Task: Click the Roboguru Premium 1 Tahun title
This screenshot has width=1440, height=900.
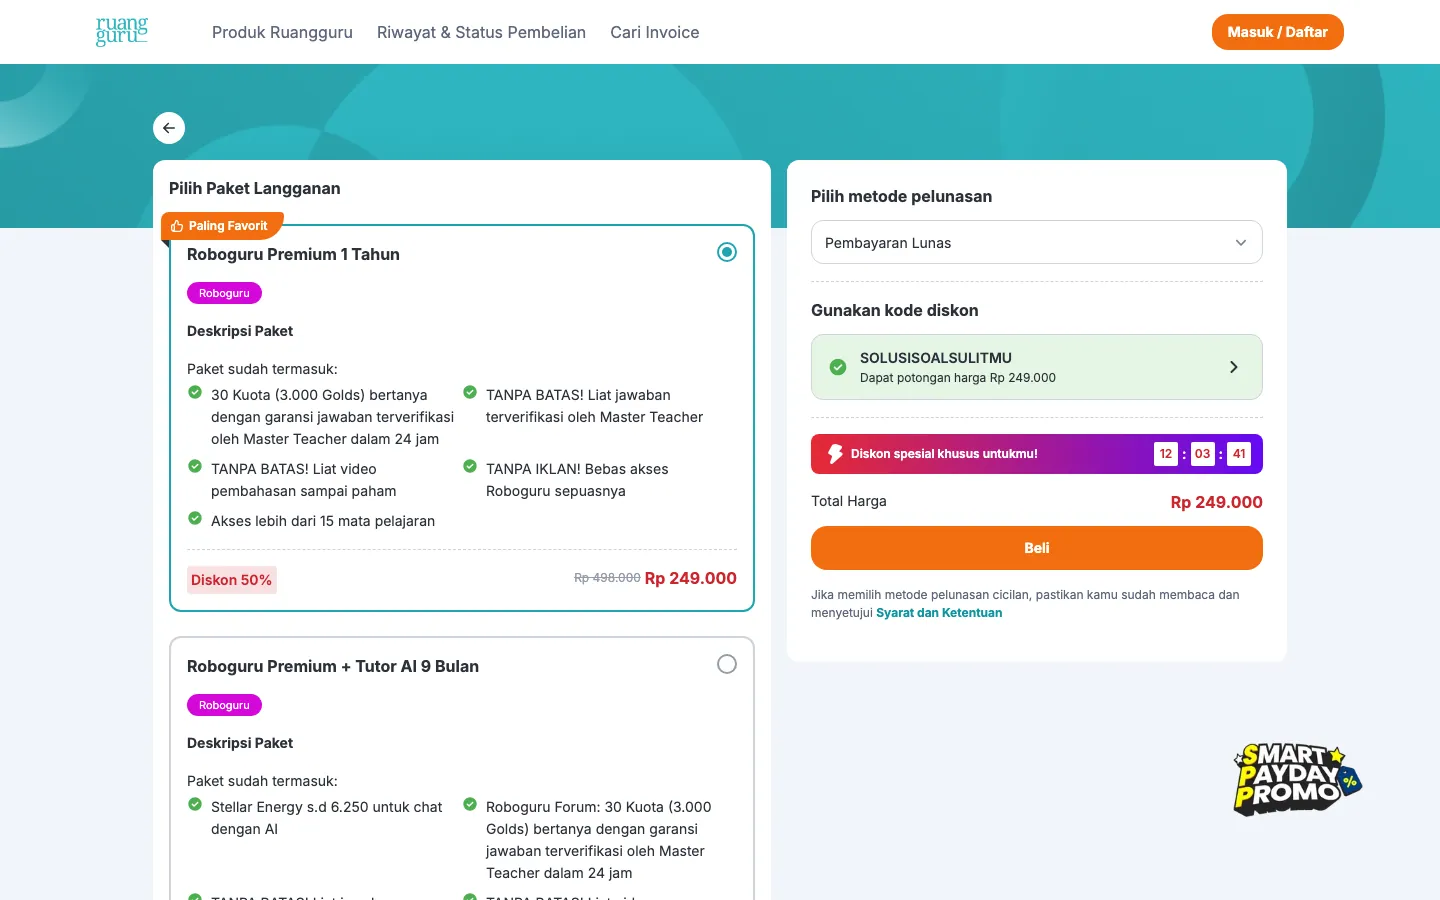Action: pos(293,254)
